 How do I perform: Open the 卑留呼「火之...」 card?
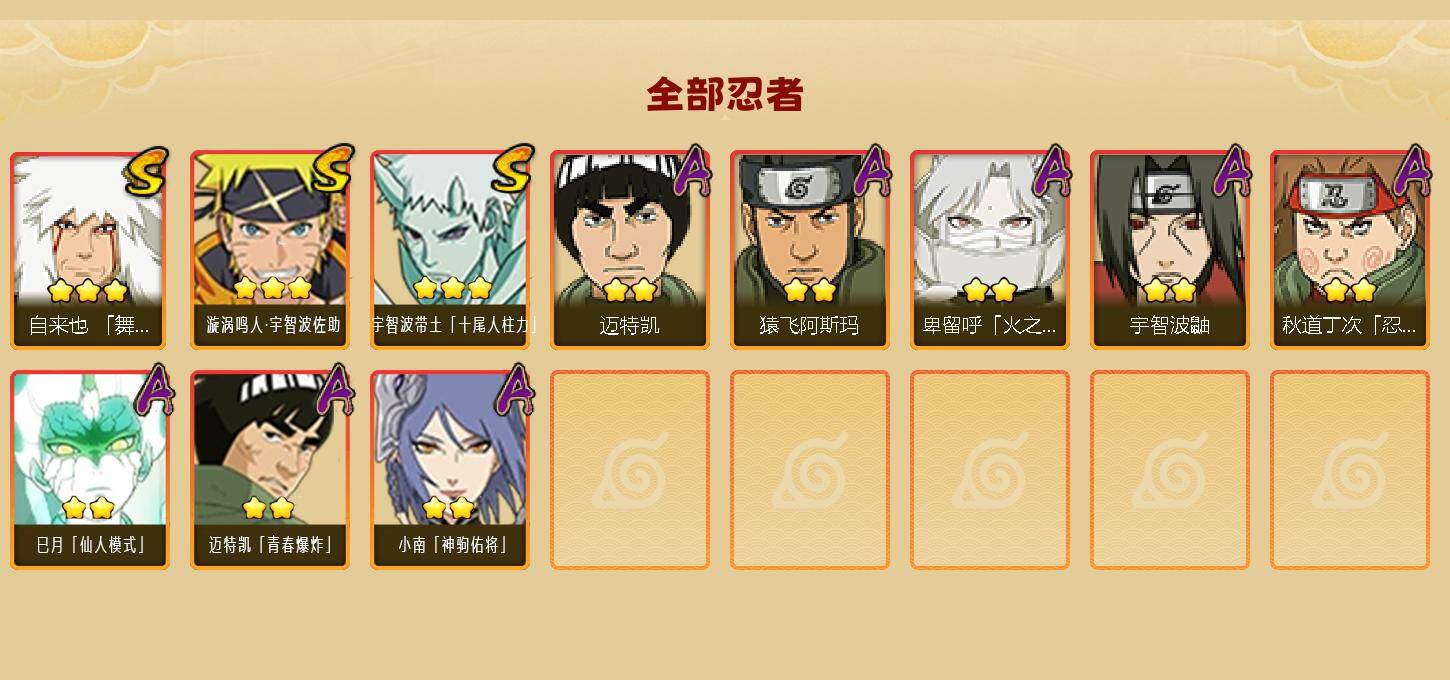coord(990,250)
